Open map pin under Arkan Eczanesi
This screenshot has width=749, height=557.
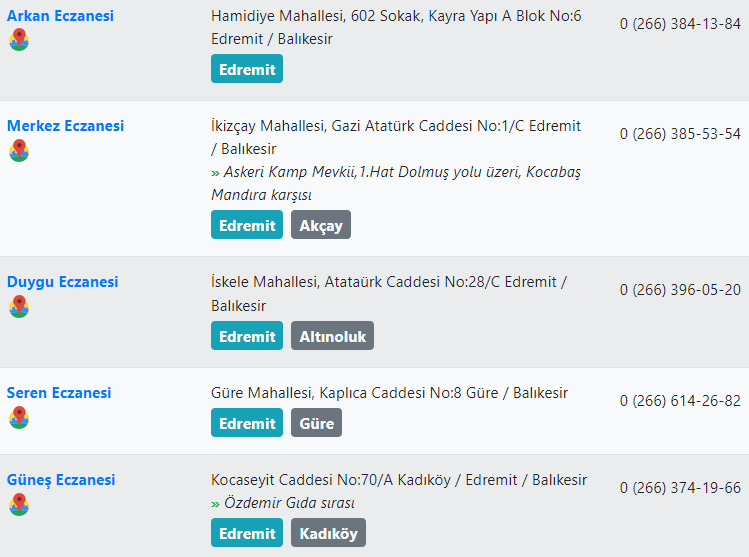(x=19, y=40)
